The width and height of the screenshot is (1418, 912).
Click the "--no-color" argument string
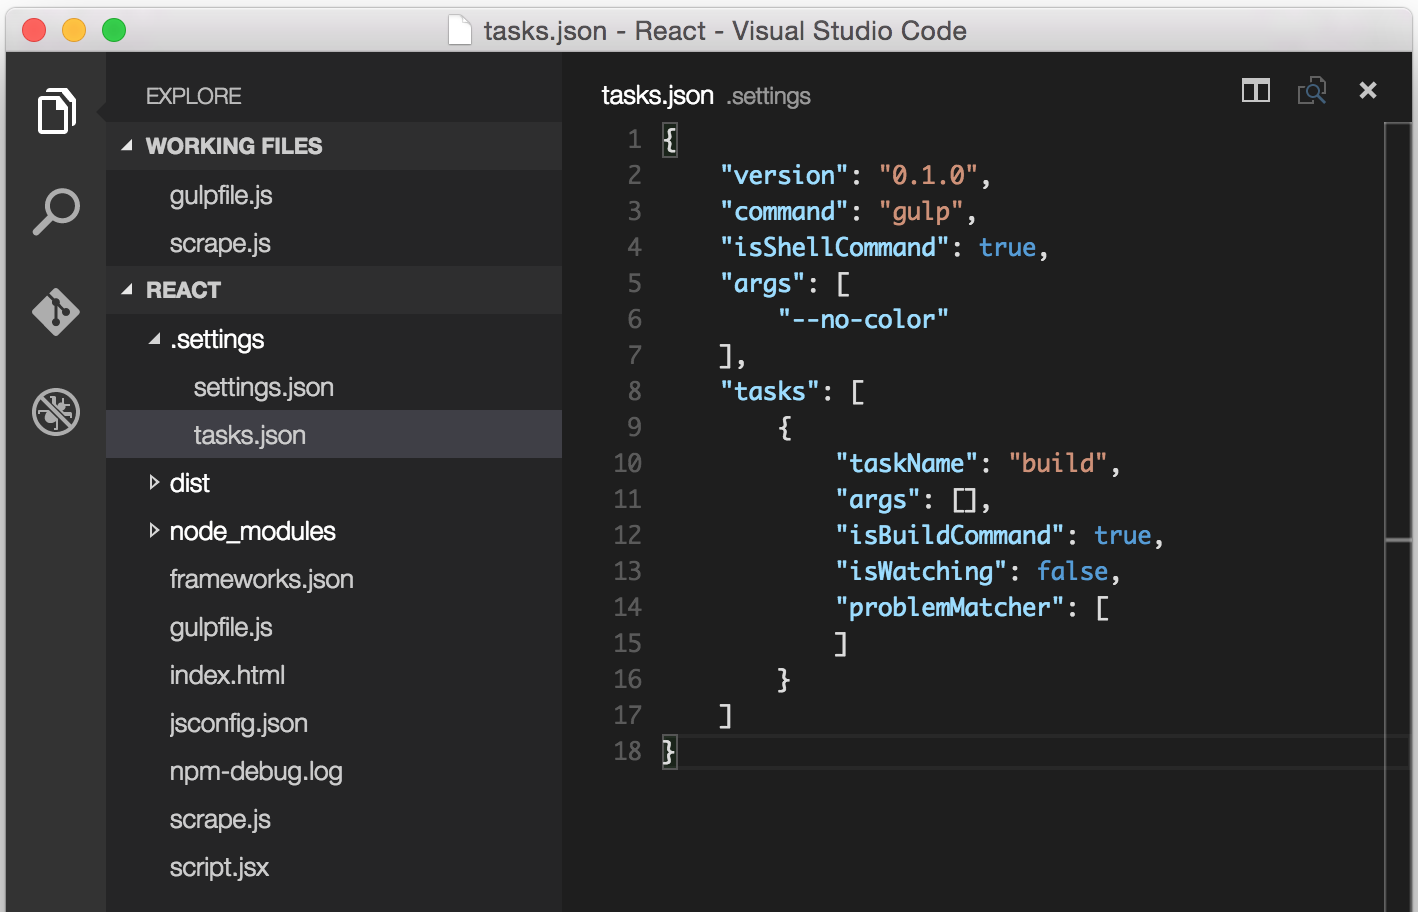863,319
